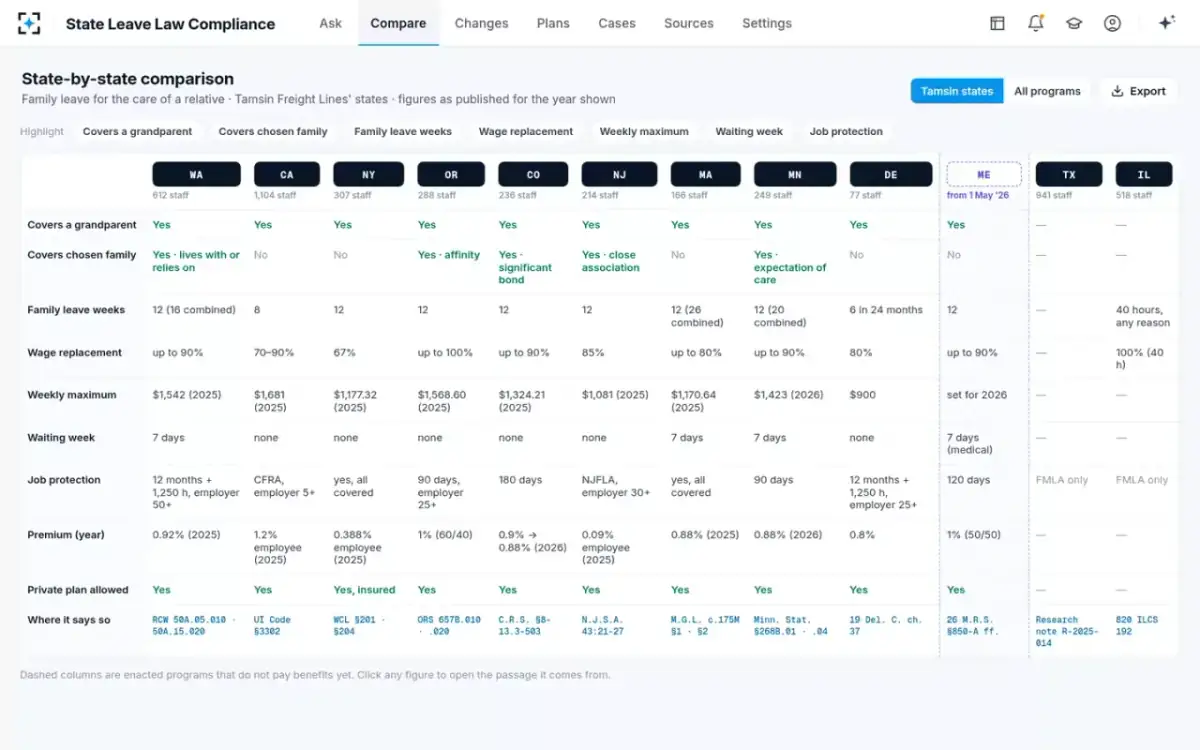Screen dimensions: 1200x750
Task: Toggle Waiting week highlight chip
Action: 749,131
